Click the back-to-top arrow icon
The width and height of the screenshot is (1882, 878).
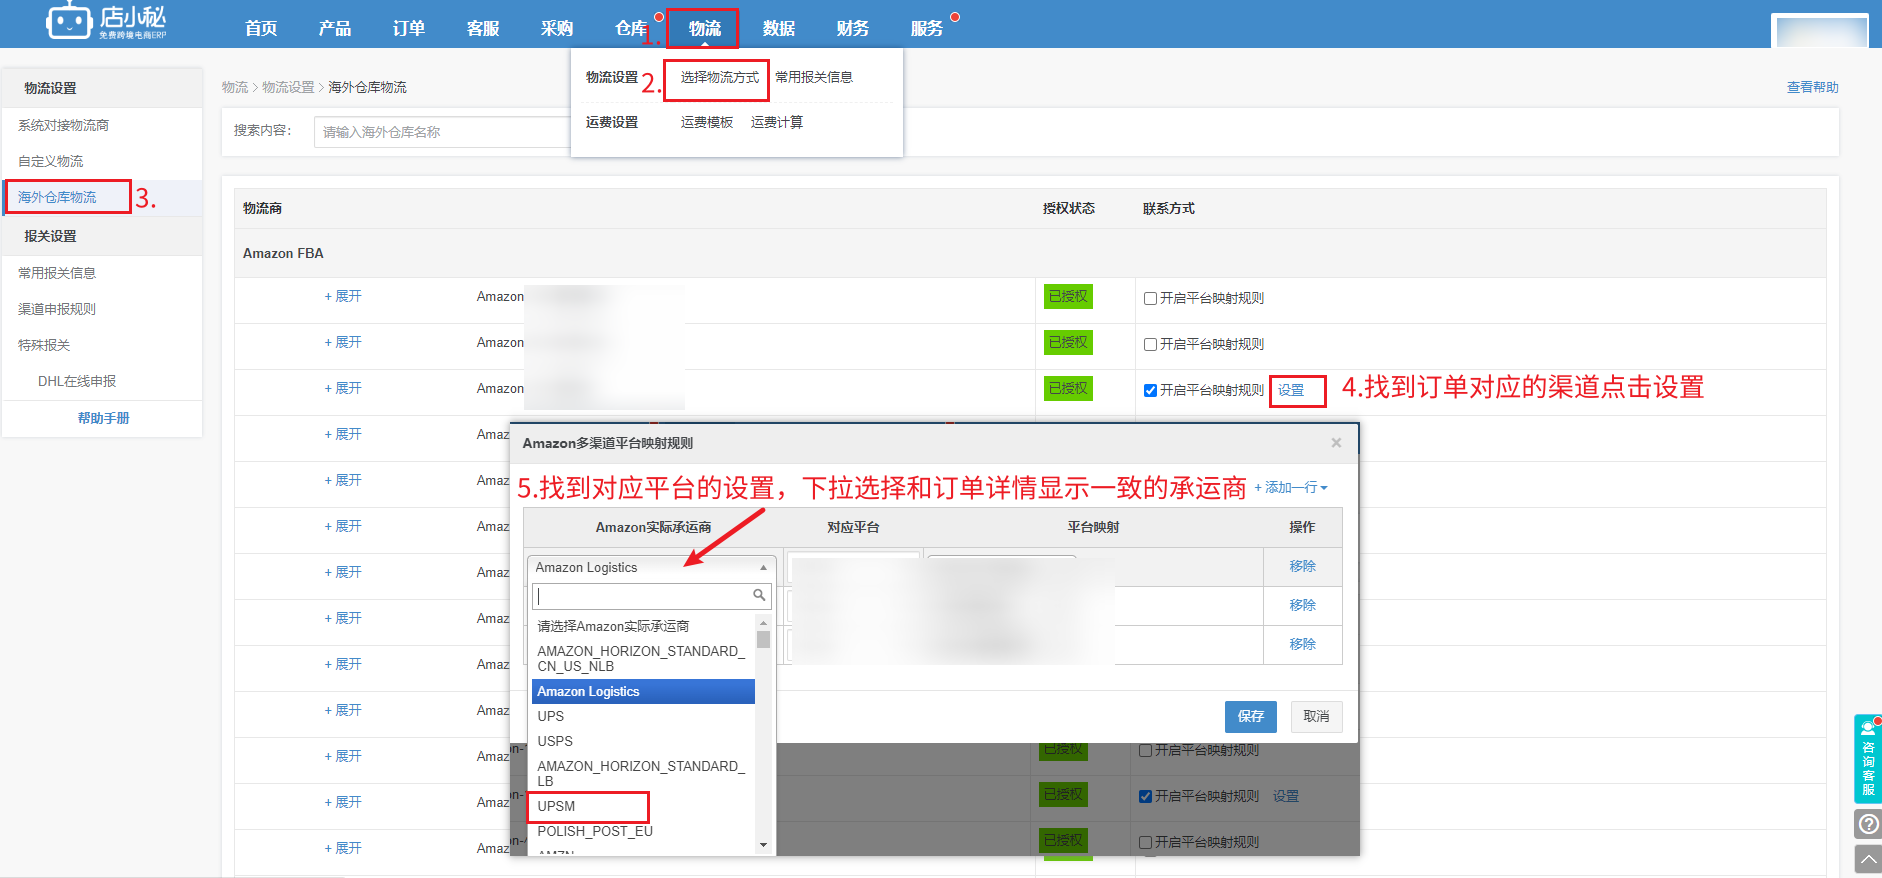[1867, 859]
